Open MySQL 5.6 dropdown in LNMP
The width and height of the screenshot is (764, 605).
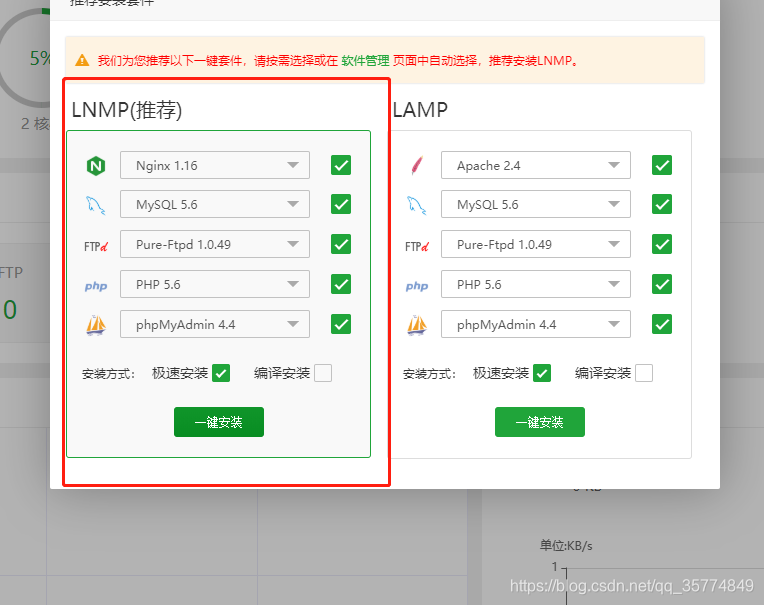click(215, 204)
